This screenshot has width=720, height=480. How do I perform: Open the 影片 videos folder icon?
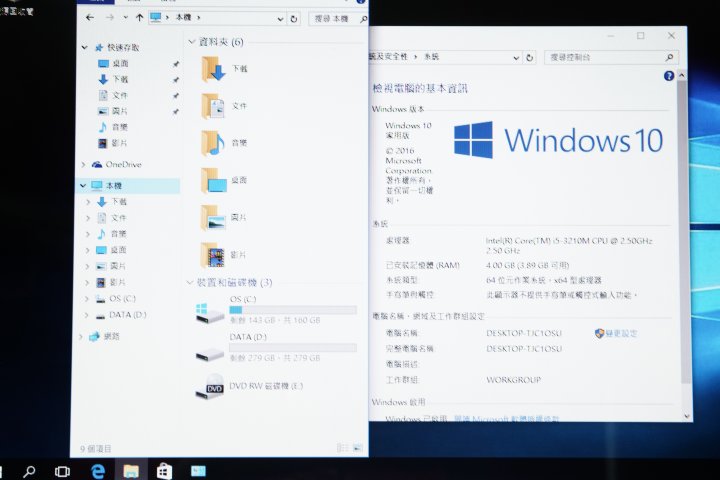[214, 255]
